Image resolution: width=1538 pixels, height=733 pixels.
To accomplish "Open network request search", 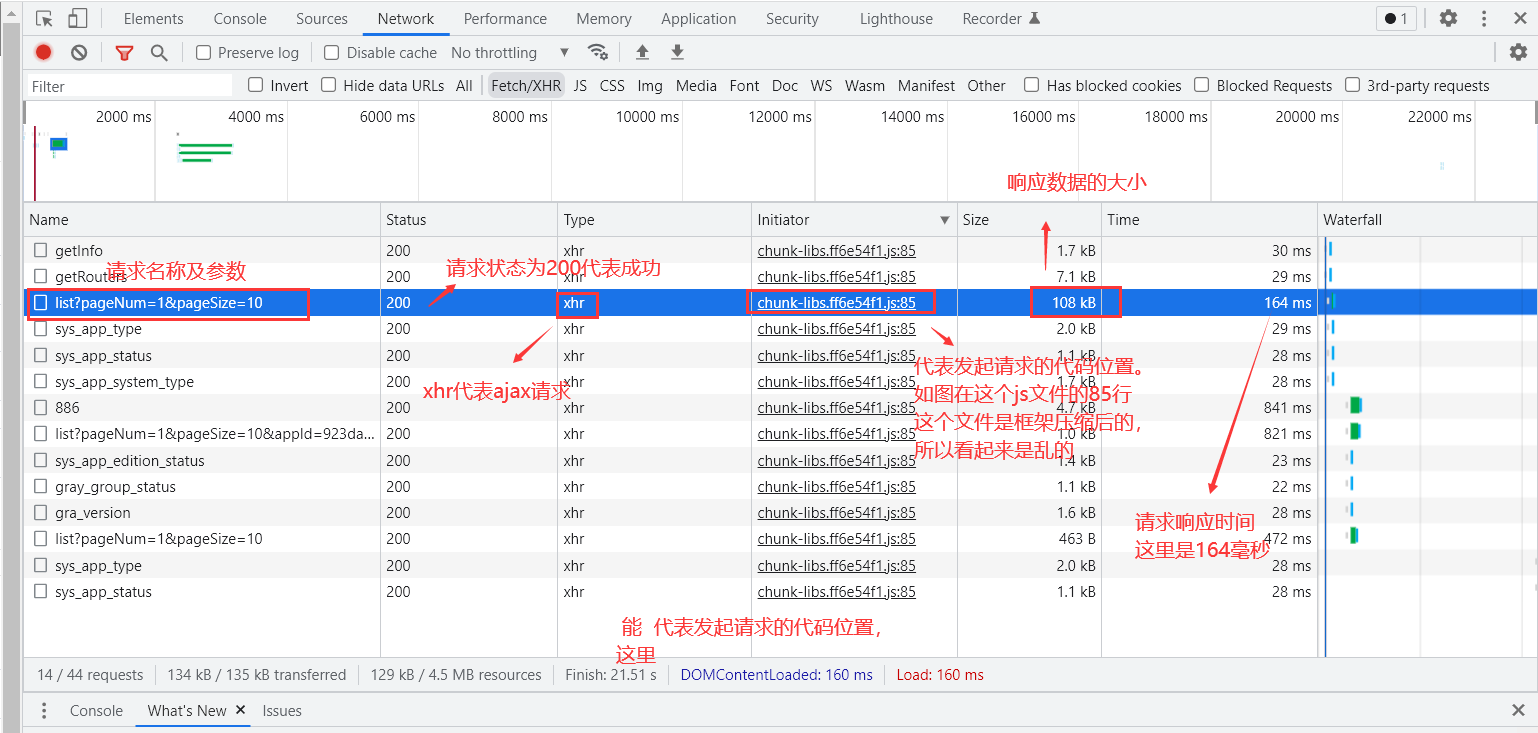I will pyautogui.click(x=159, y=52).
